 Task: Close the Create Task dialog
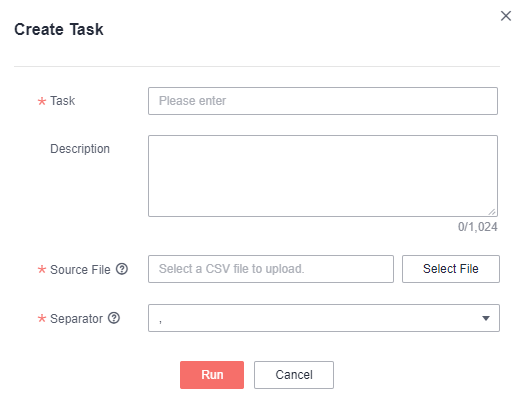coord(506,16)
